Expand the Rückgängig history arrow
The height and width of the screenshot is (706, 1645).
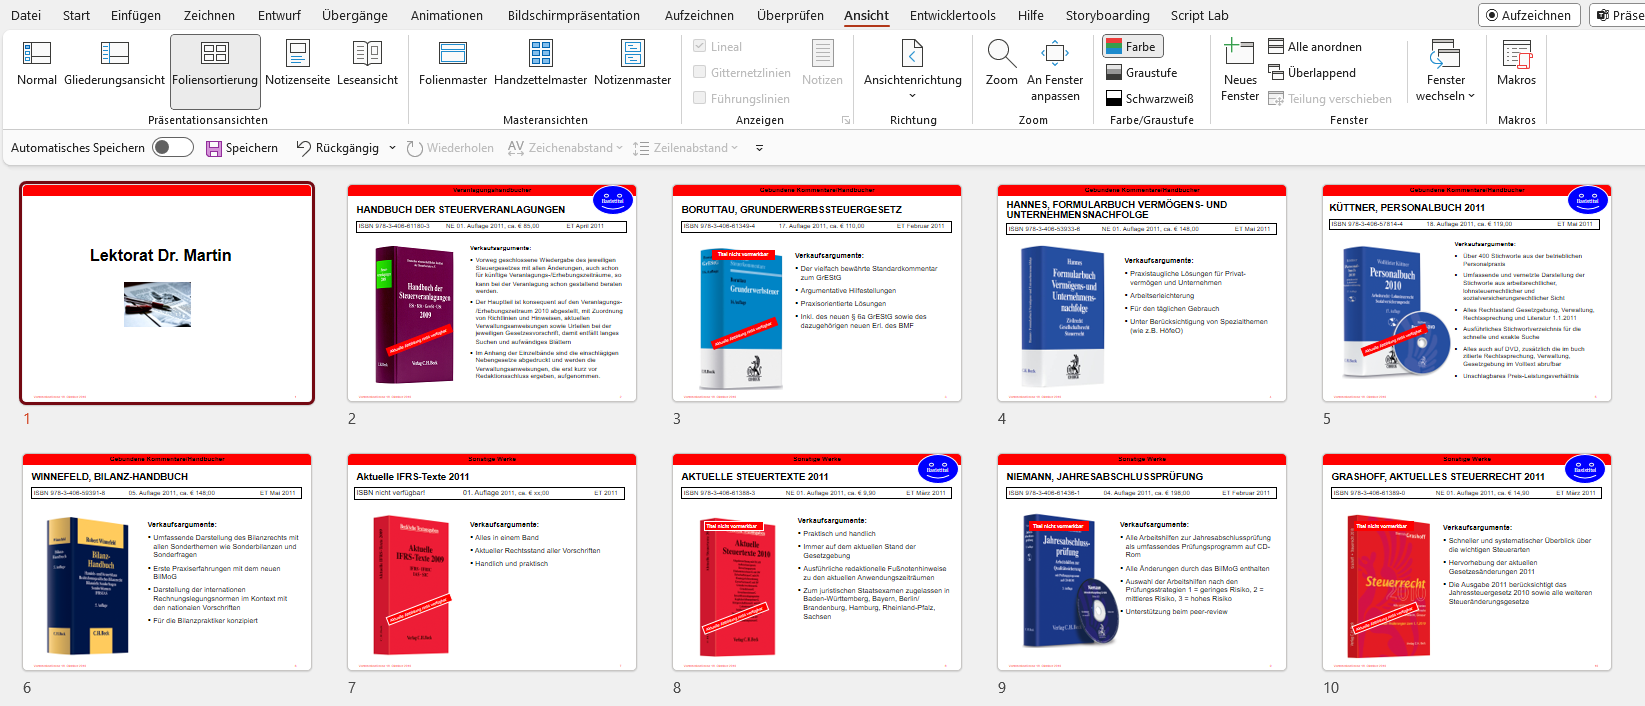click(392, 148)
